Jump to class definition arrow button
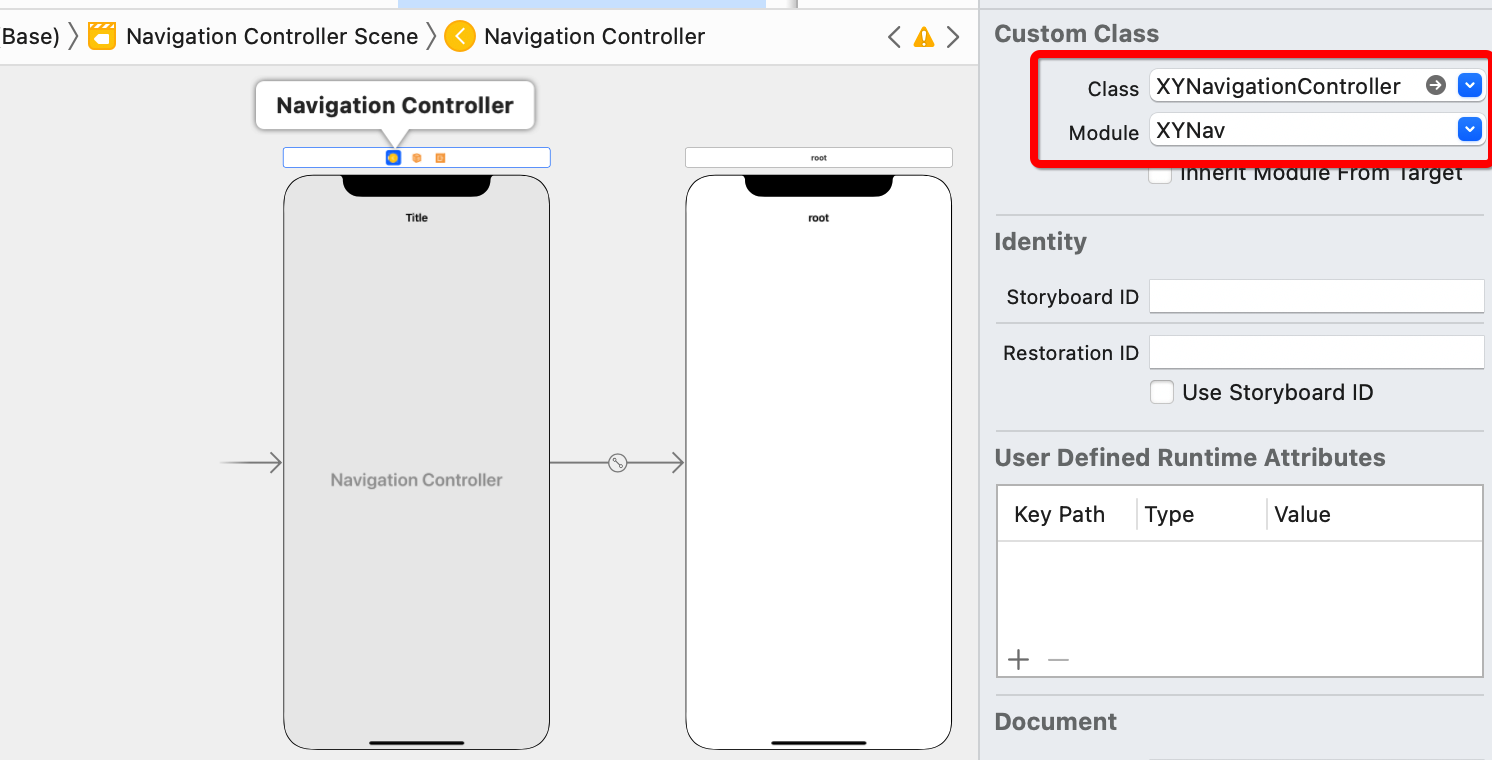 click(1436, 86)
